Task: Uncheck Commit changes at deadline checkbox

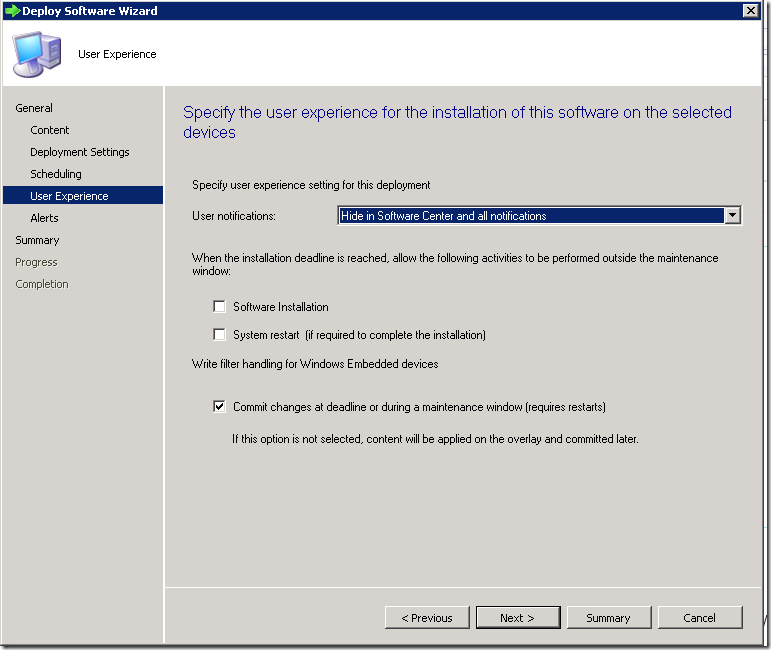Action: (x=220, y=407)
